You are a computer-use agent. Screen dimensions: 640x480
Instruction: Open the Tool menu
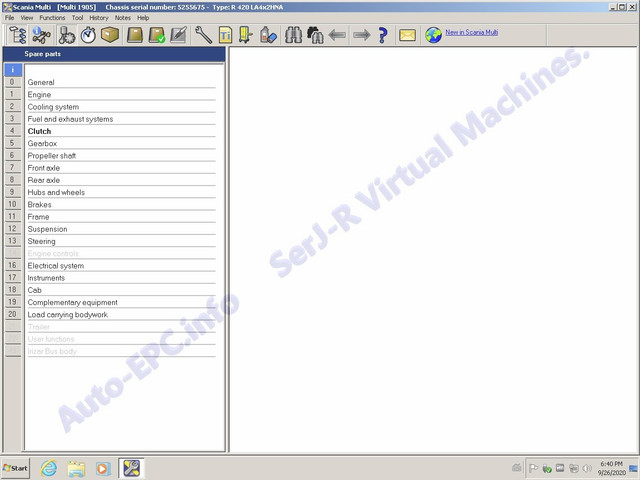(78, 18)
